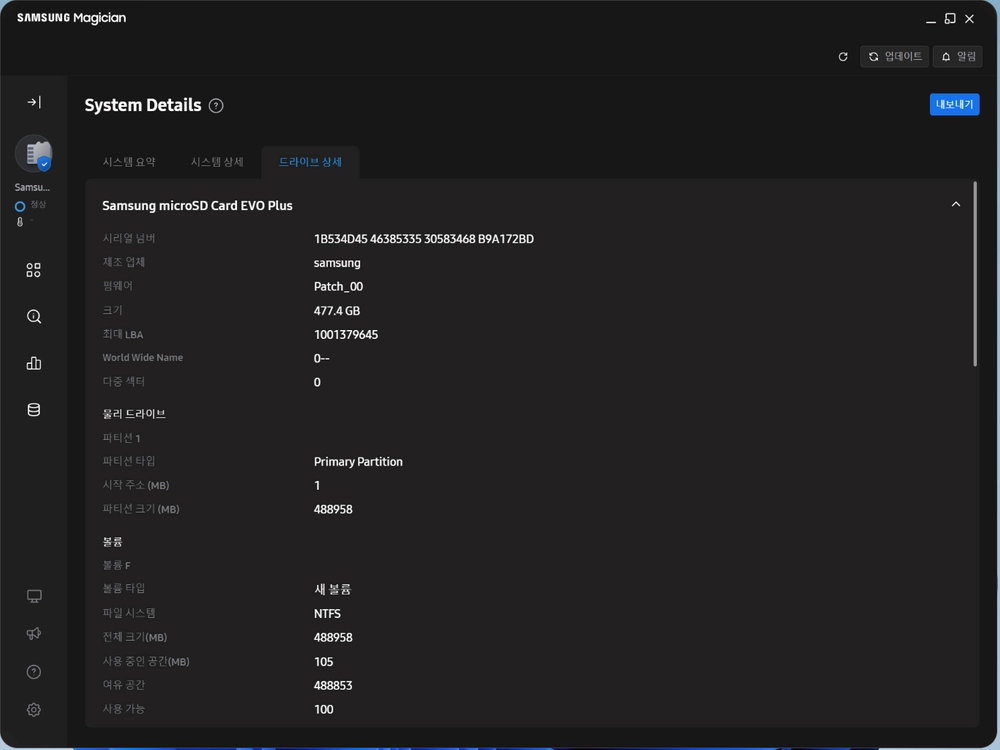Close the Samsung Magician window
The height and width of the screenshot is (750, 1000).
(x=969, y=19)
